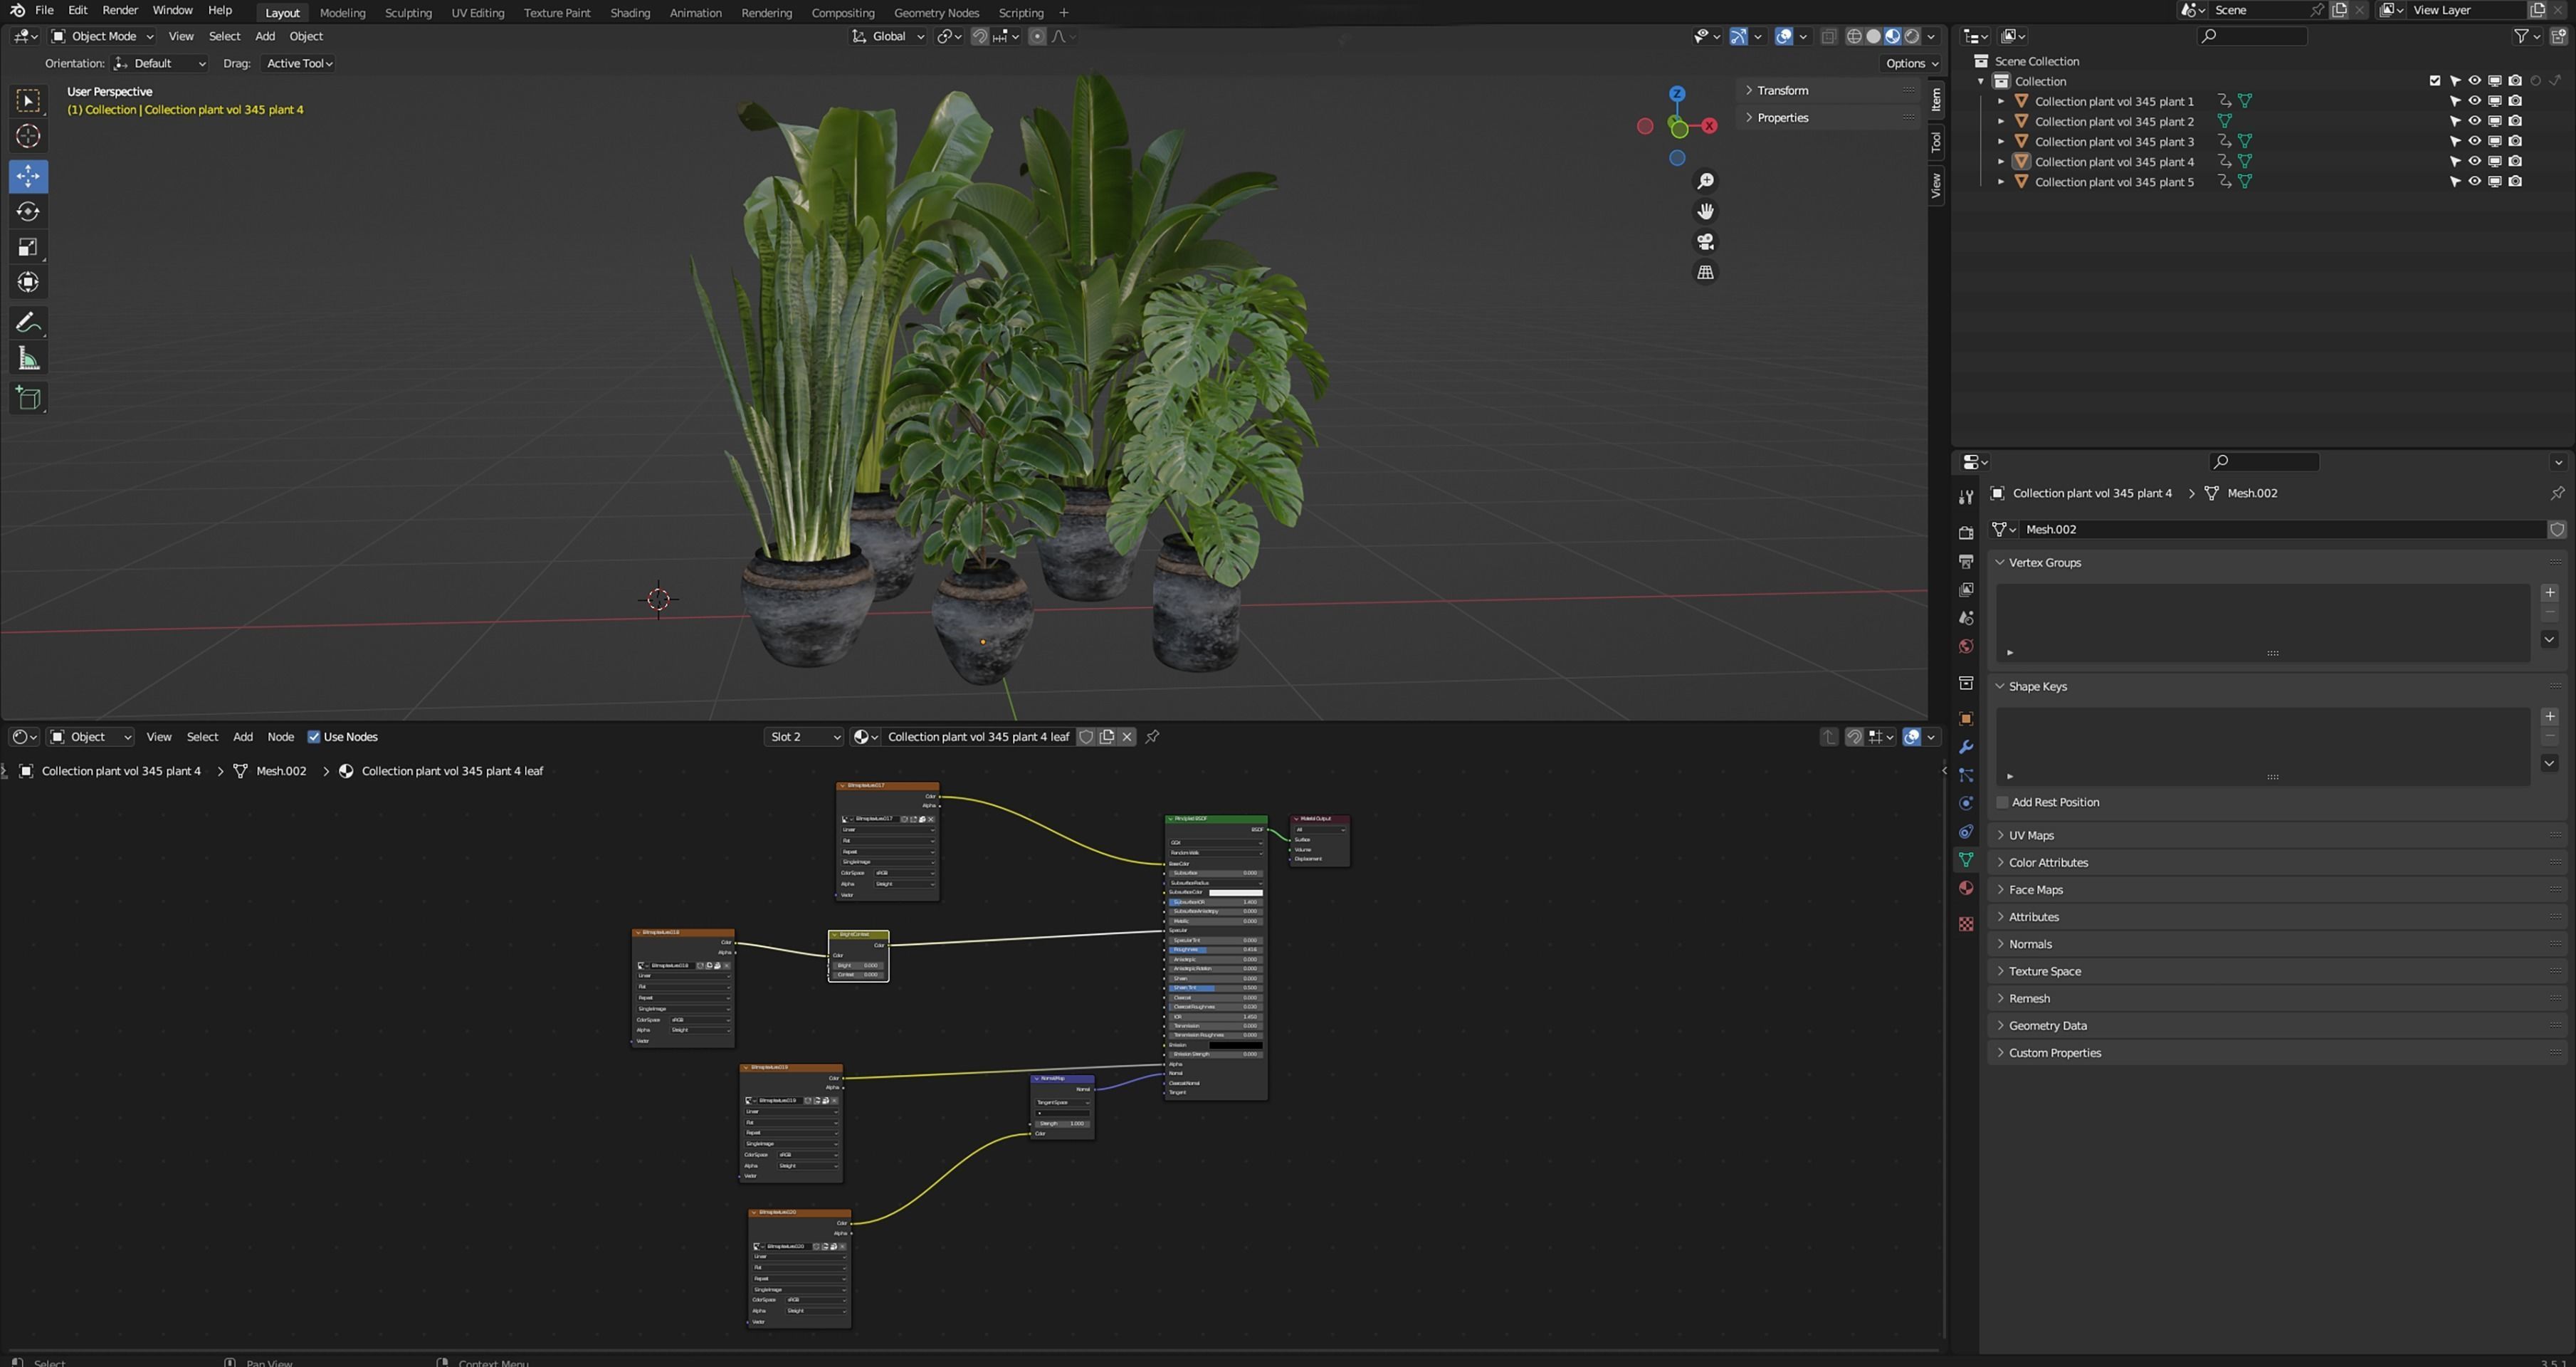Screen dimensions: 2576x1367
Task: Click the Pan view hand icon
Action: coord(1705,211)
